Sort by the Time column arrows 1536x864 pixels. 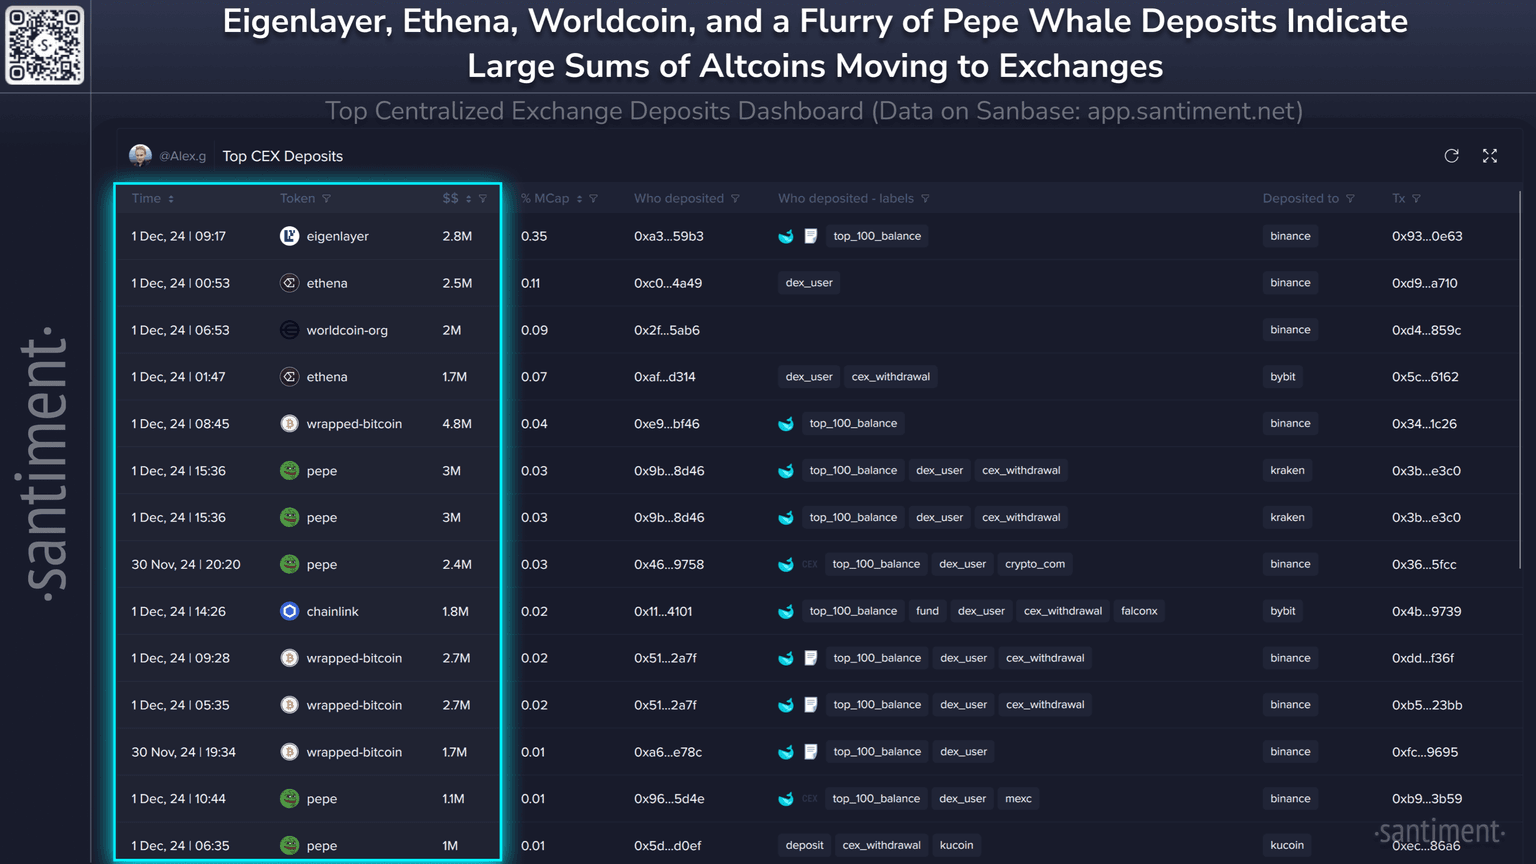coord(171,199)
